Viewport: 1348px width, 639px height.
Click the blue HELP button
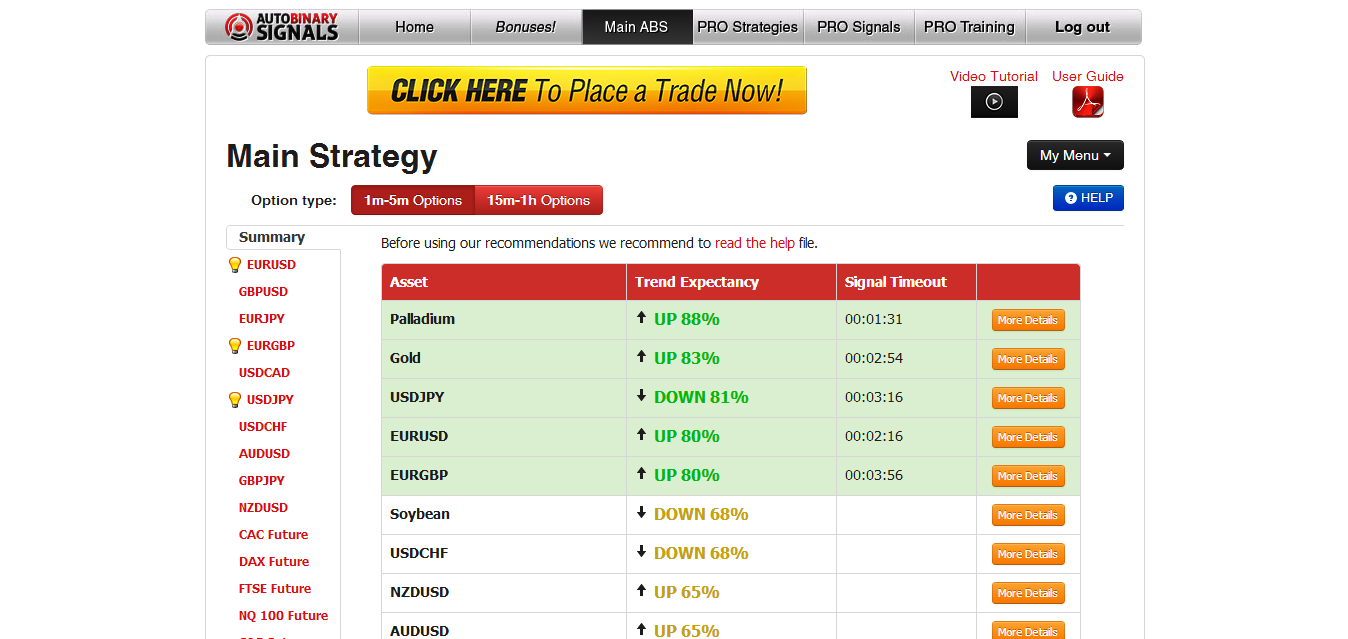tap(1088, 198)
